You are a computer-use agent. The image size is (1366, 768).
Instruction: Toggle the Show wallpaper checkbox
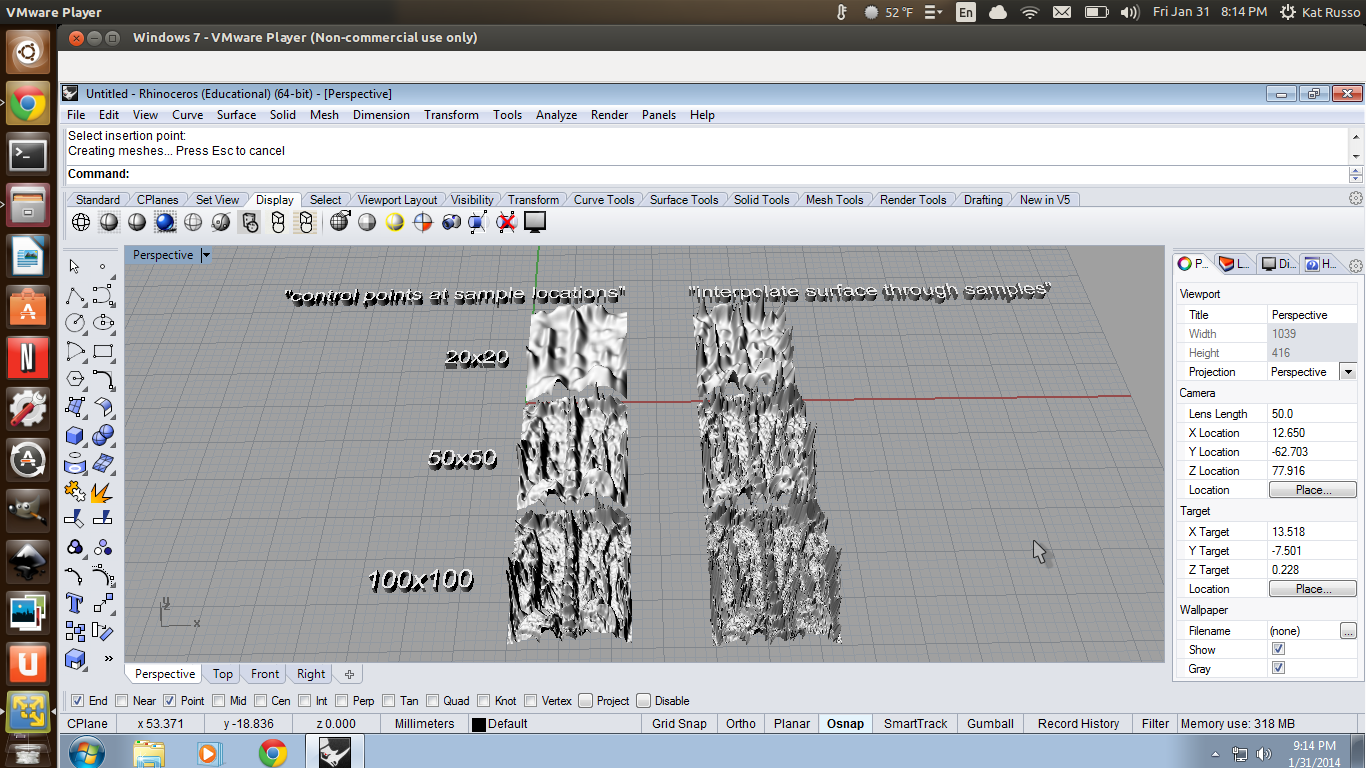click(x=1277, y=649)
